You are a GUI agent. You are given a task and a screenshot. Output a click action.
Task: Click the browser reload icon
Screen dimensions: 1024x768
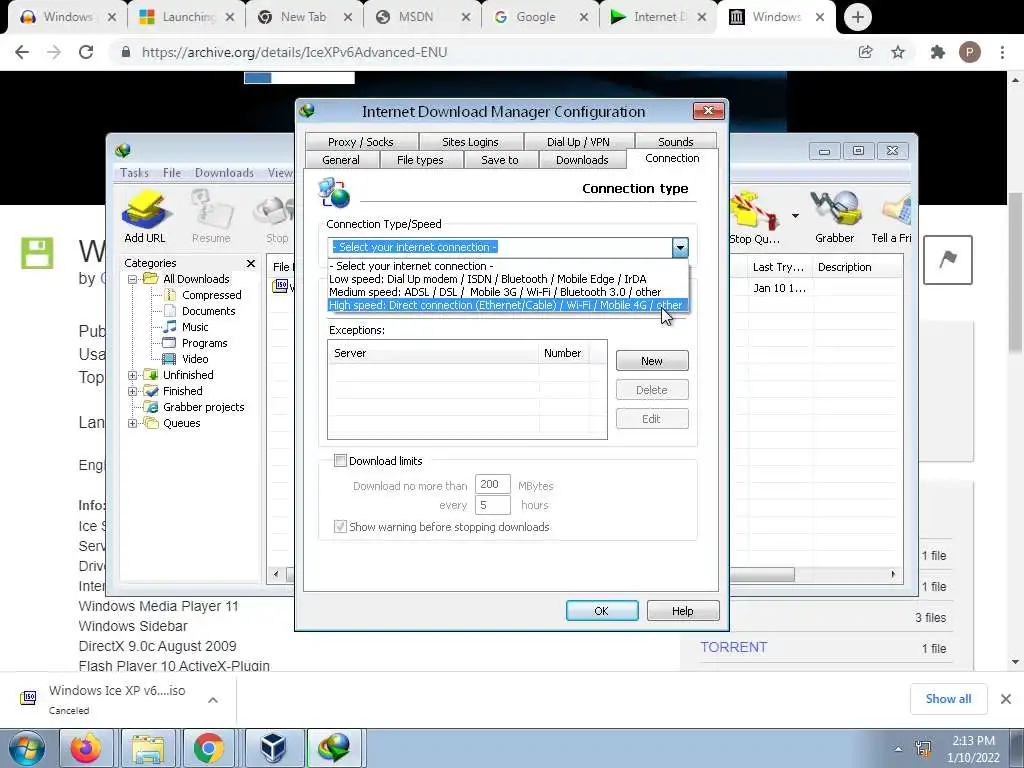coord(86,52)
